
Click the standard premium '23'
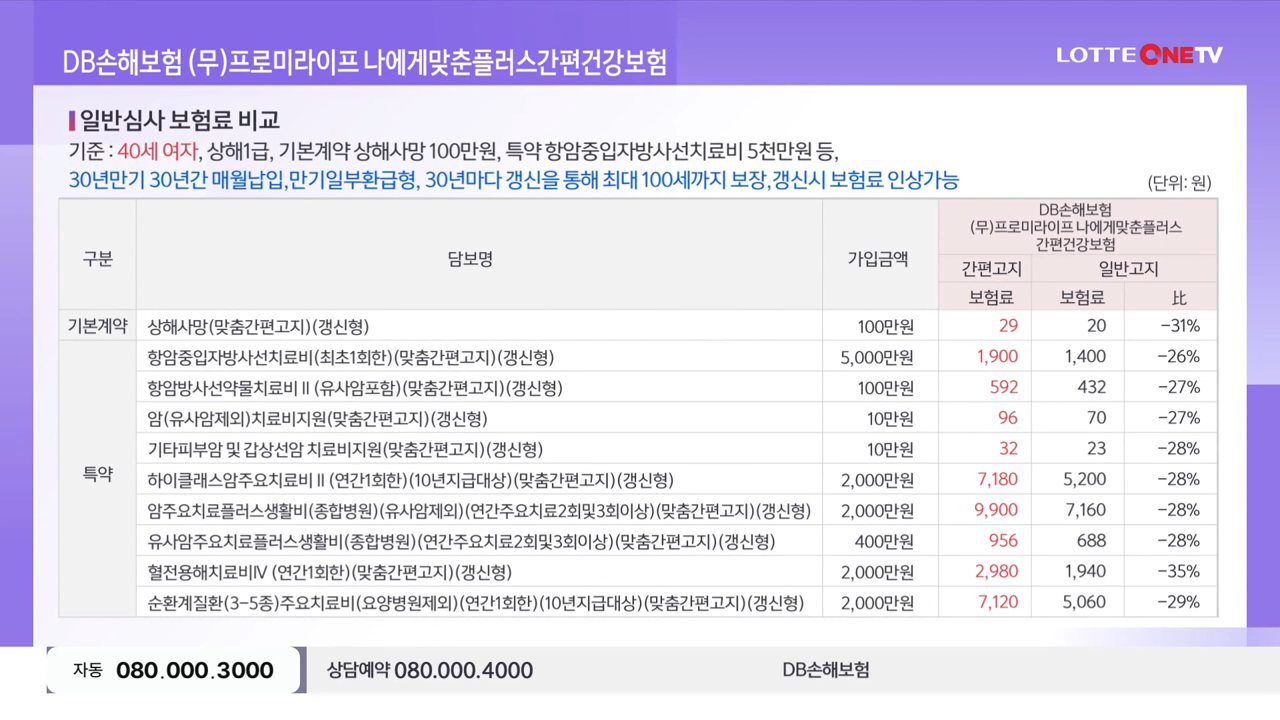click(1097, 449)
